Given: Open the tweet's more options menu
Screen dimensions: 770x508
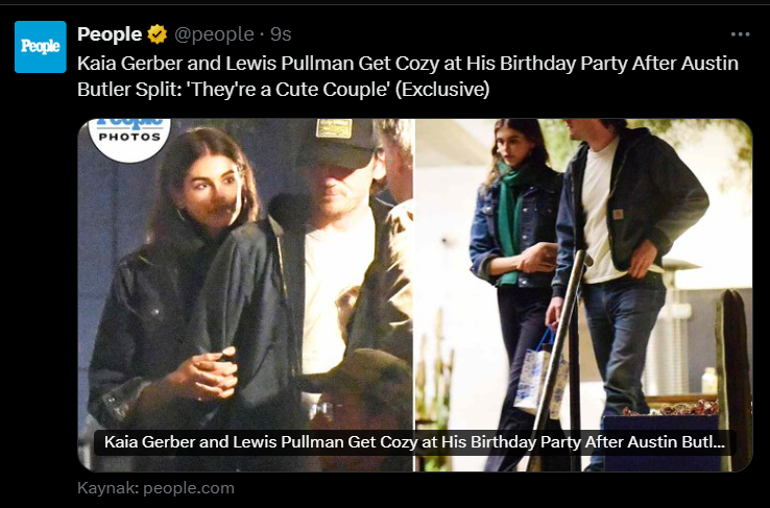Looking at the screenshot, I should (739, 34).
